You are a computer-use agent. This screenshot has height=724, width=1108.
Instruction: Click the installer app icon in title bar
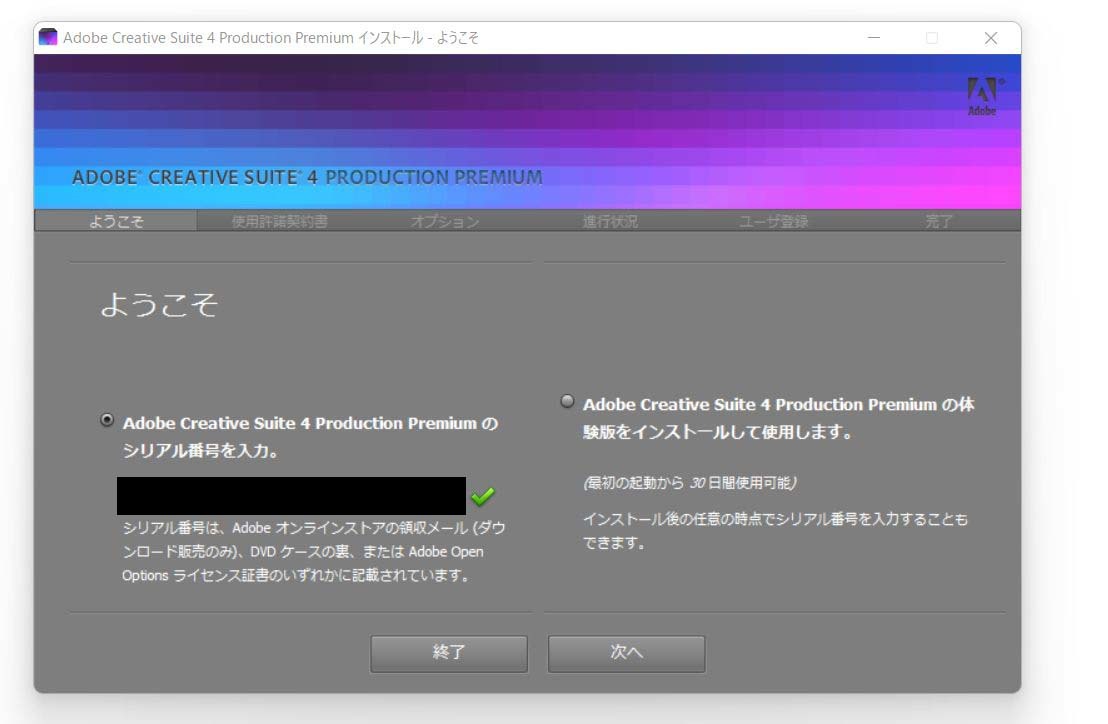click(48, 37)
